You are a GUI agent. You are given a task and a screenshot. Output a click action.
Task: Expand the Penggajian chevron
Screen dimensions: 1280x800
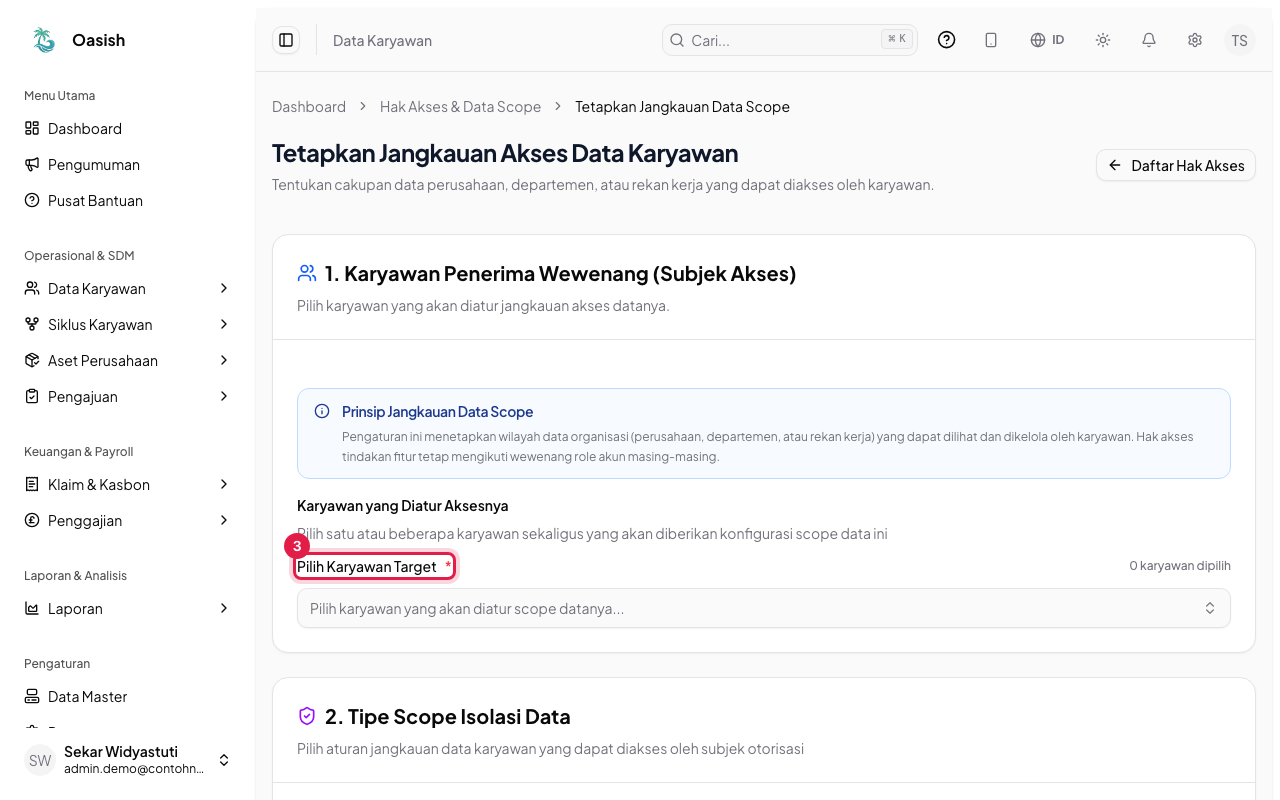[x=224, y=520]
